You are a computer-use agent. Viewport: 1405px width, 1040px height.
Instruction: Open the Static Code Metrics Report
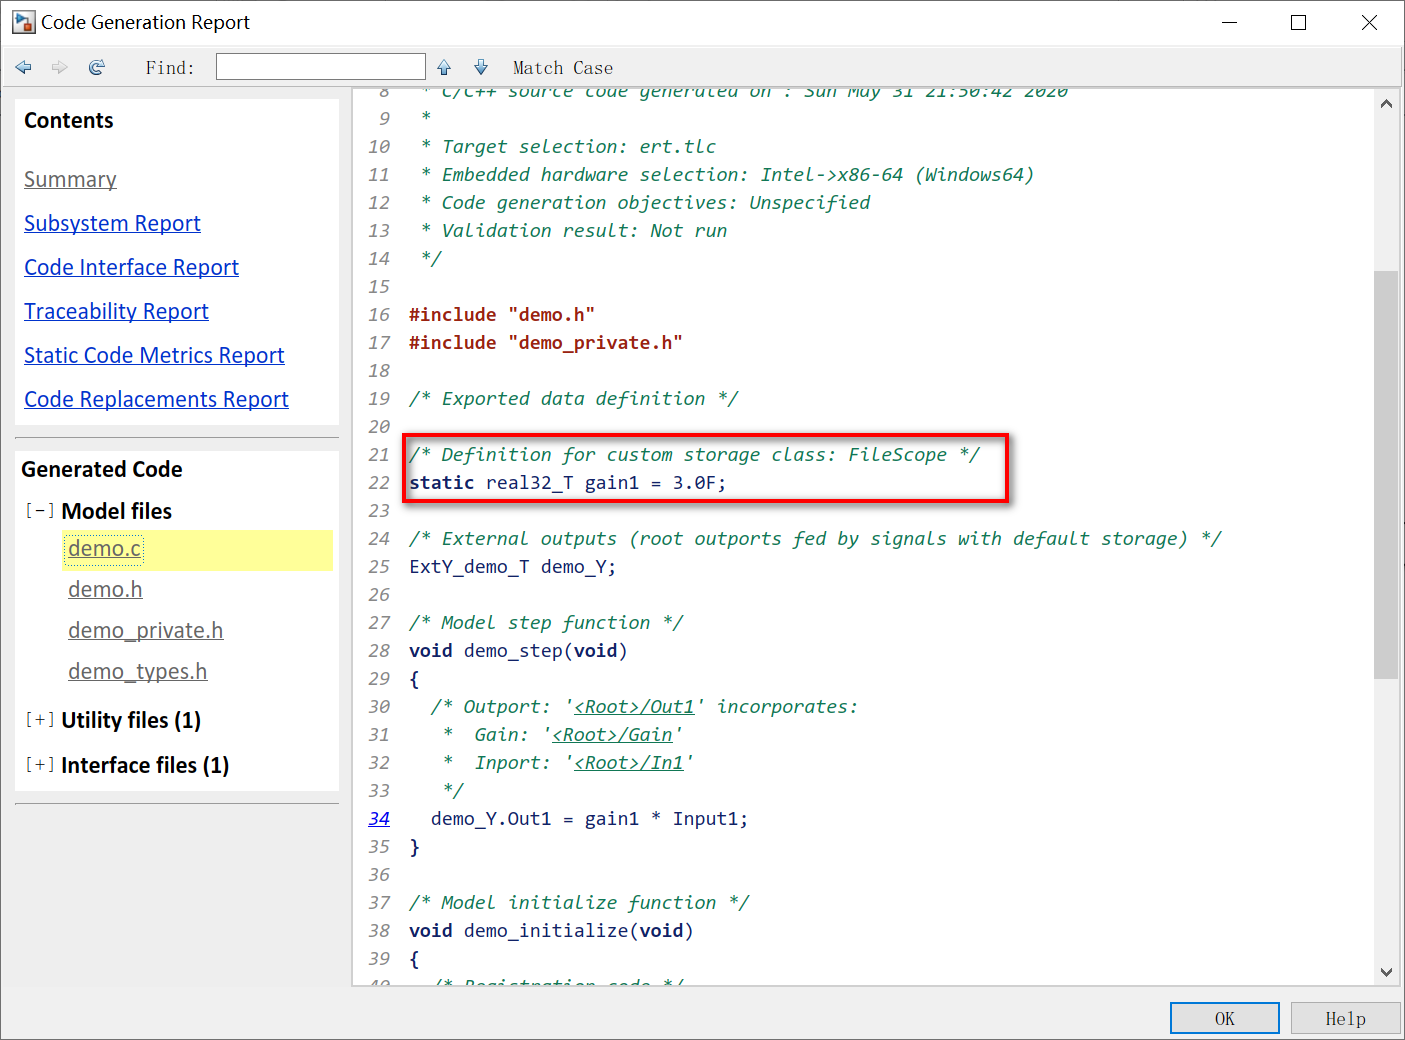[154, 356]
